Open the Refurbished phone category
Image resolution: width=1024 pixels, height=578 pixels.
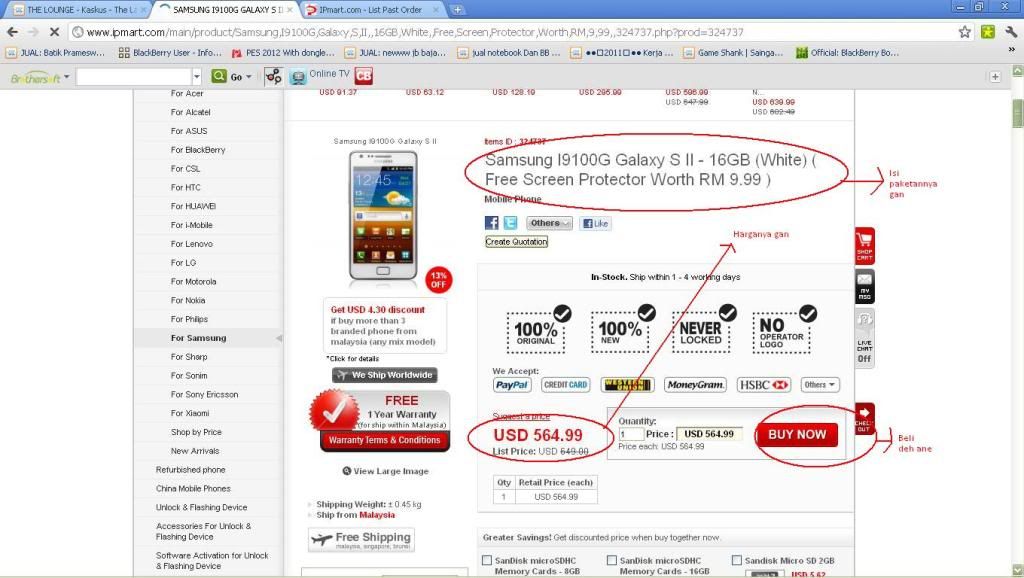coord(191,470)
